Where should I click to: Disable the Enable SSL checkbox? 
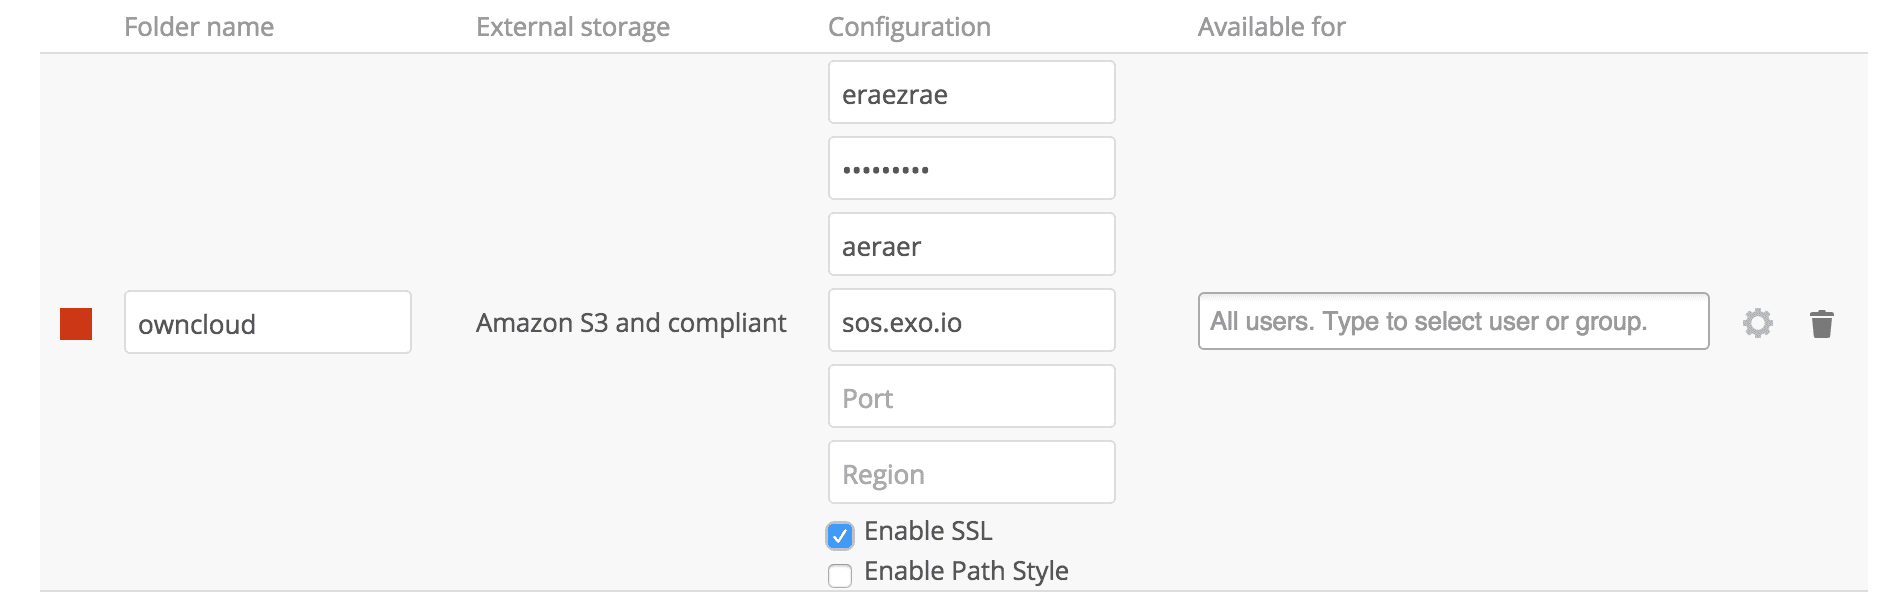pyautogui.click(x=840, y=536)
